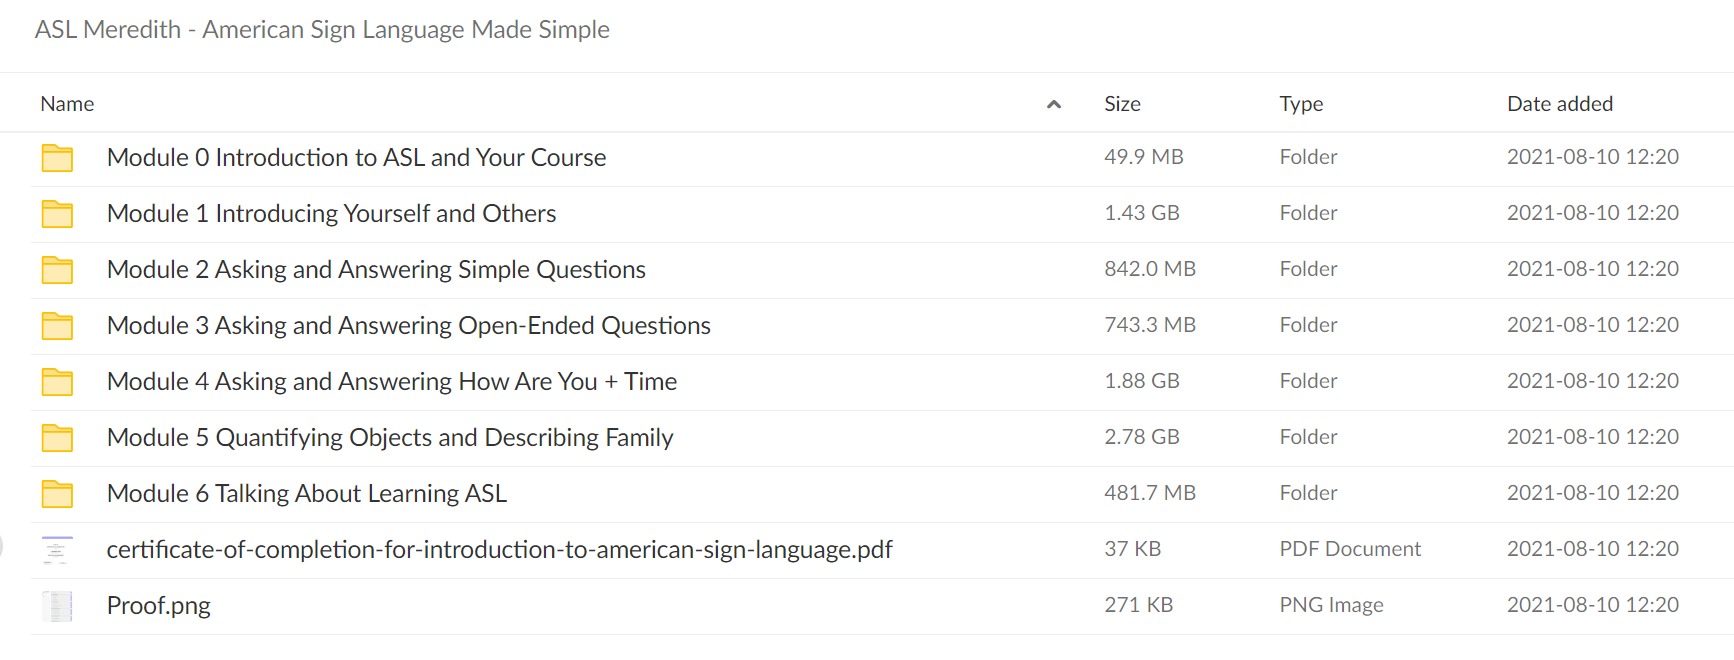Screen dimensions: 1734x660
Task: Sort the list by Date added header
Action: coord(1560,104)
